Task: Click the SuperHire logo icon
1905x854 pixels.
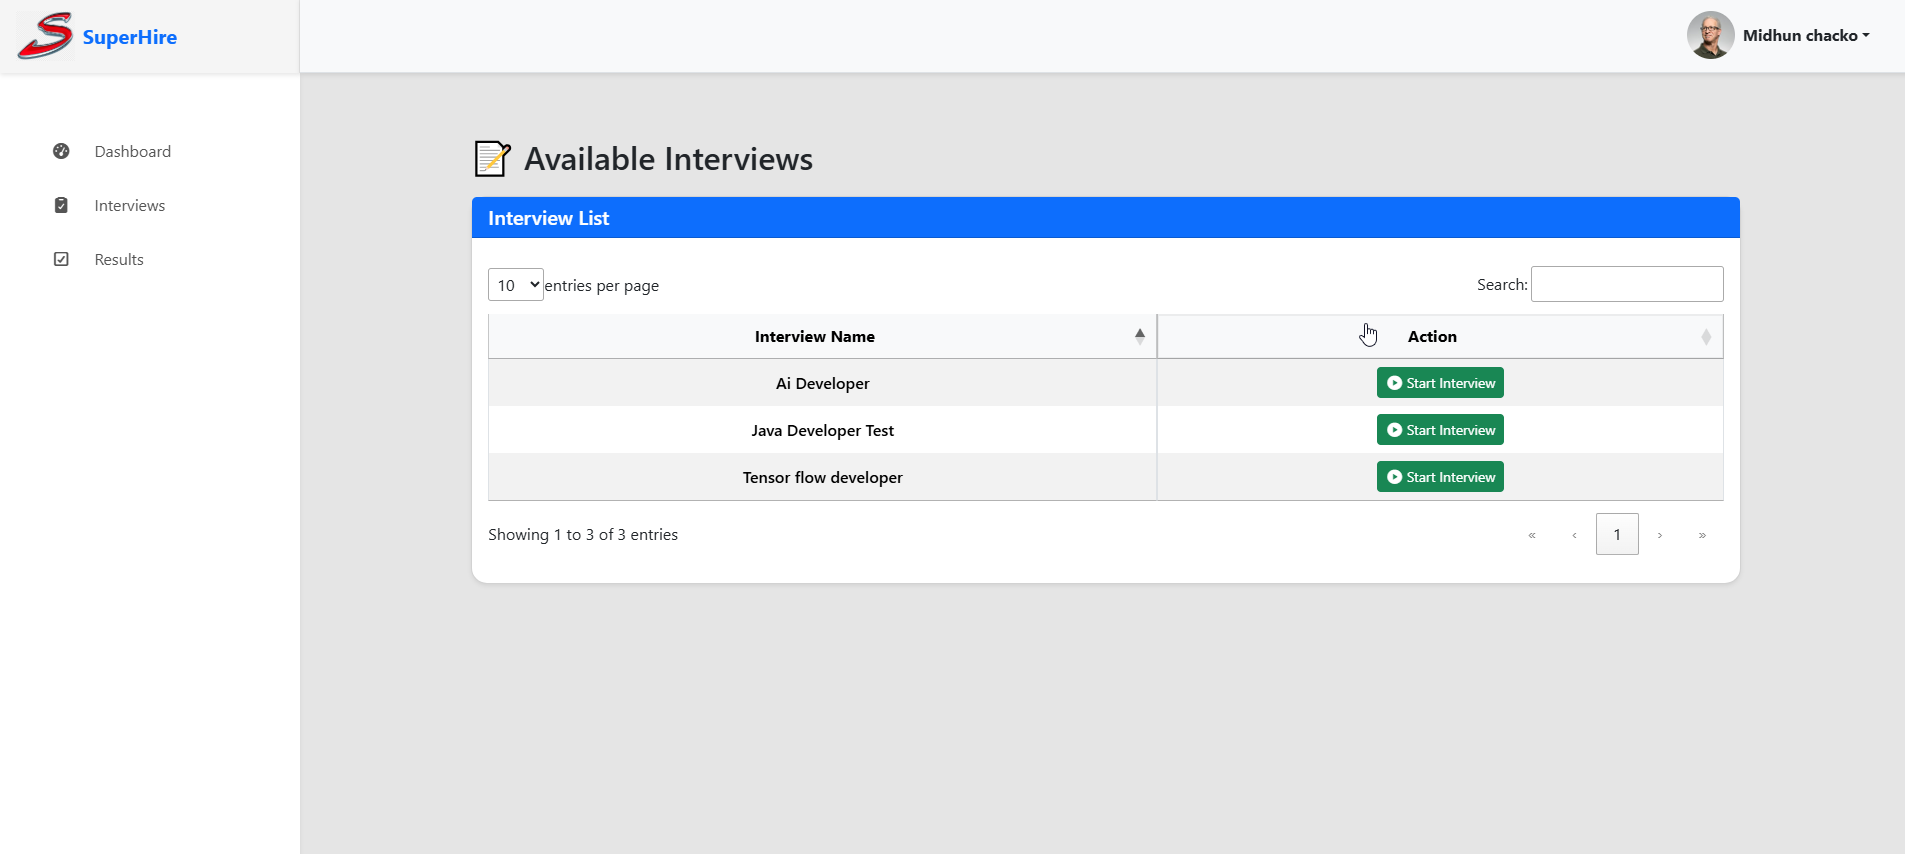Action: [45, 36]
